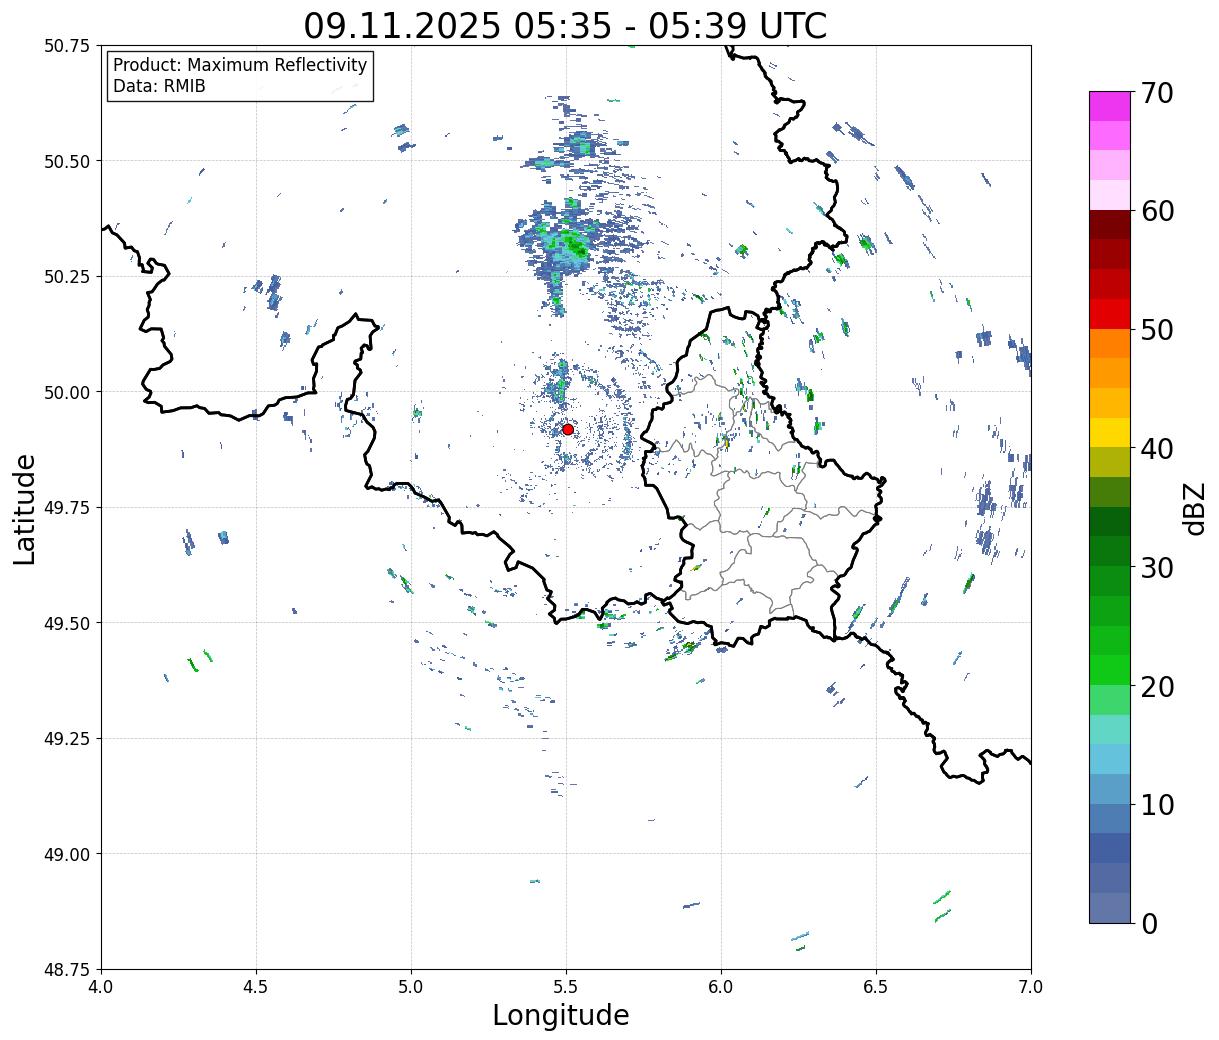The image size is (1219, 1040).
Task: Click the y-axis tick label 49.75
Action: click(67, 508)
